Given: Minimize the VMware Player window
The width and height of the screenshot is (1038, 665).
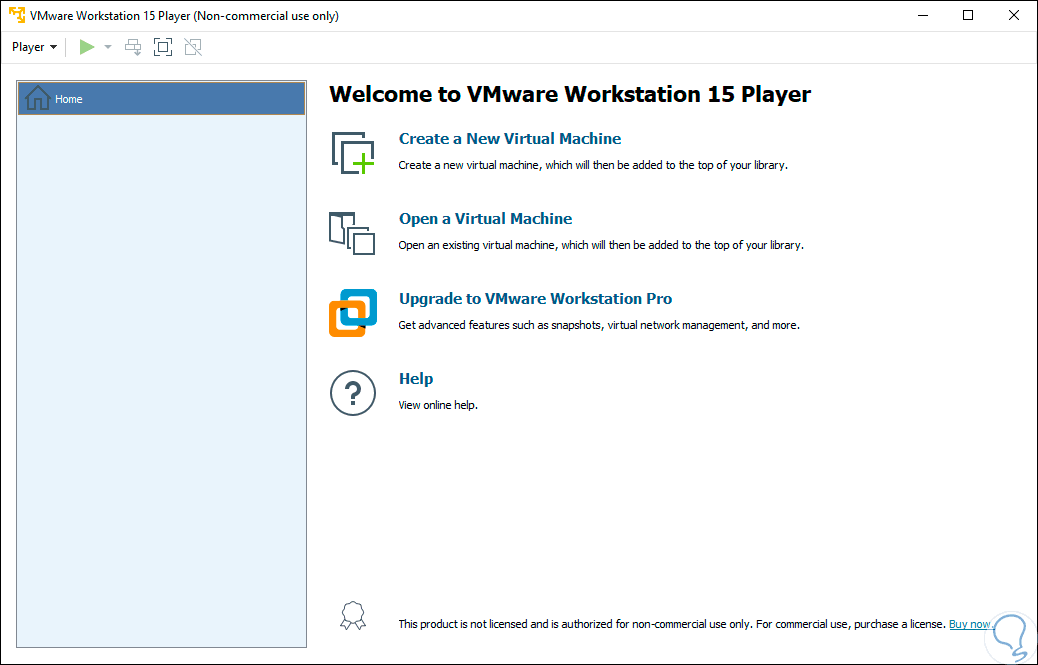Looking at the screenshot, I should click(x=922, y=15).
